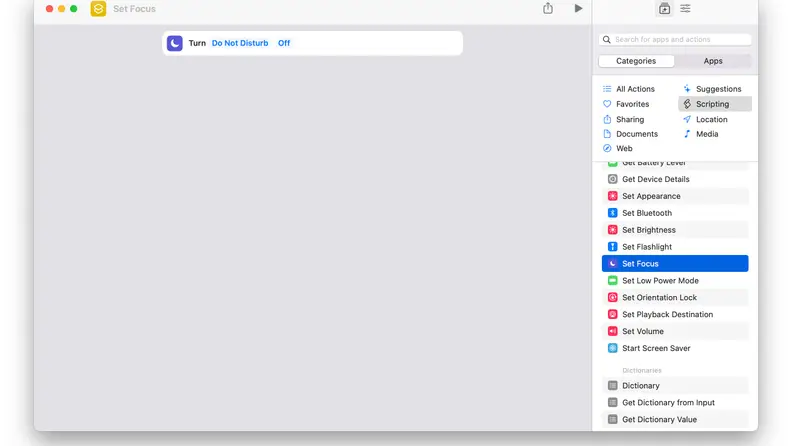This screenshot has width=792, height=446.
Task: Open the shortcut details settings icon
Action: (685, 8)
